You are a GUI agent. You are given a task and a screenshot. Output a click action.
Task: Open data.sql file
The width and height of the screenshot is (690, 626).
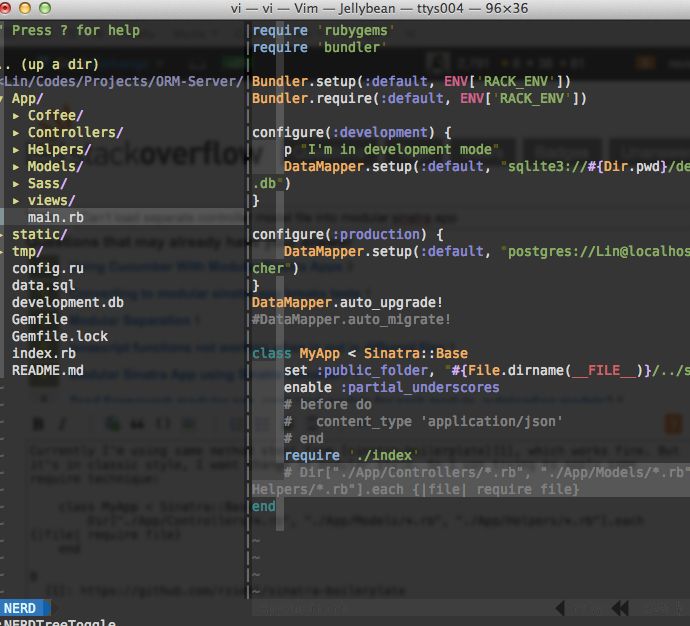pyautogui.click(x=44, y=286)
